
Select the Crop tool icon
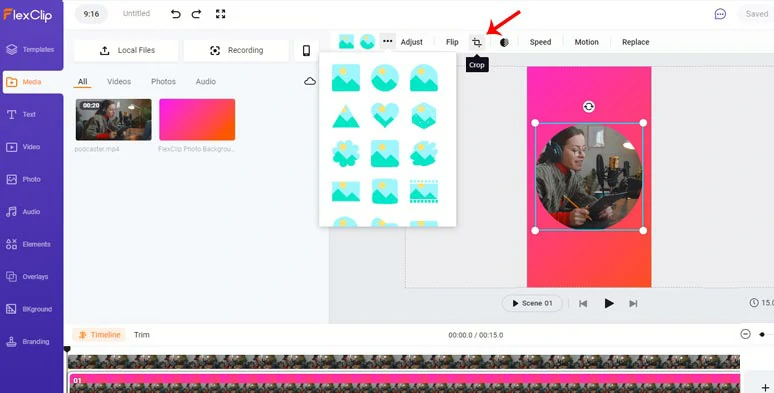pyautogui.click(x=476, y=42)
